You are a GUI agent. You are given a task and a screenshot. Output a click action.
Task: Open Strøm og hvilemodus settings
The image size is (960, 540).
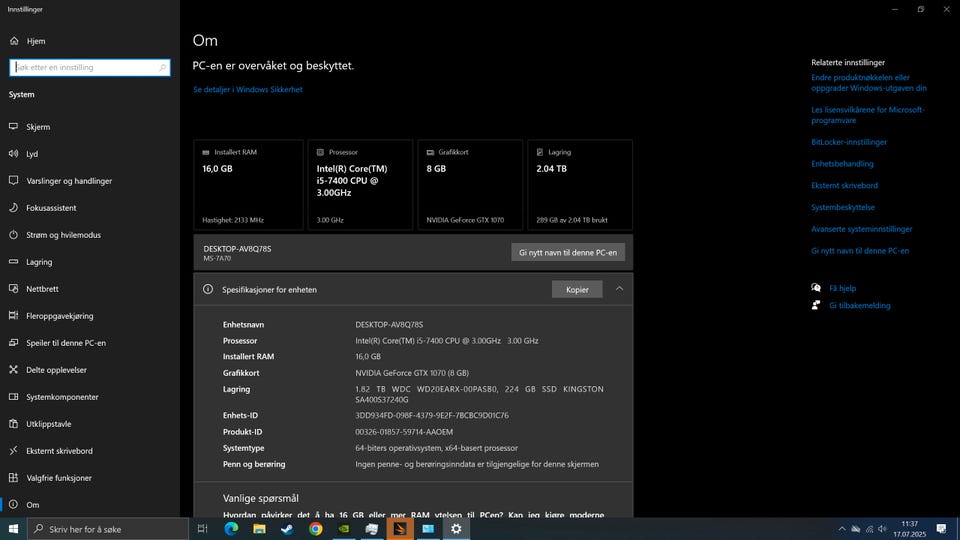coord(63,235)
